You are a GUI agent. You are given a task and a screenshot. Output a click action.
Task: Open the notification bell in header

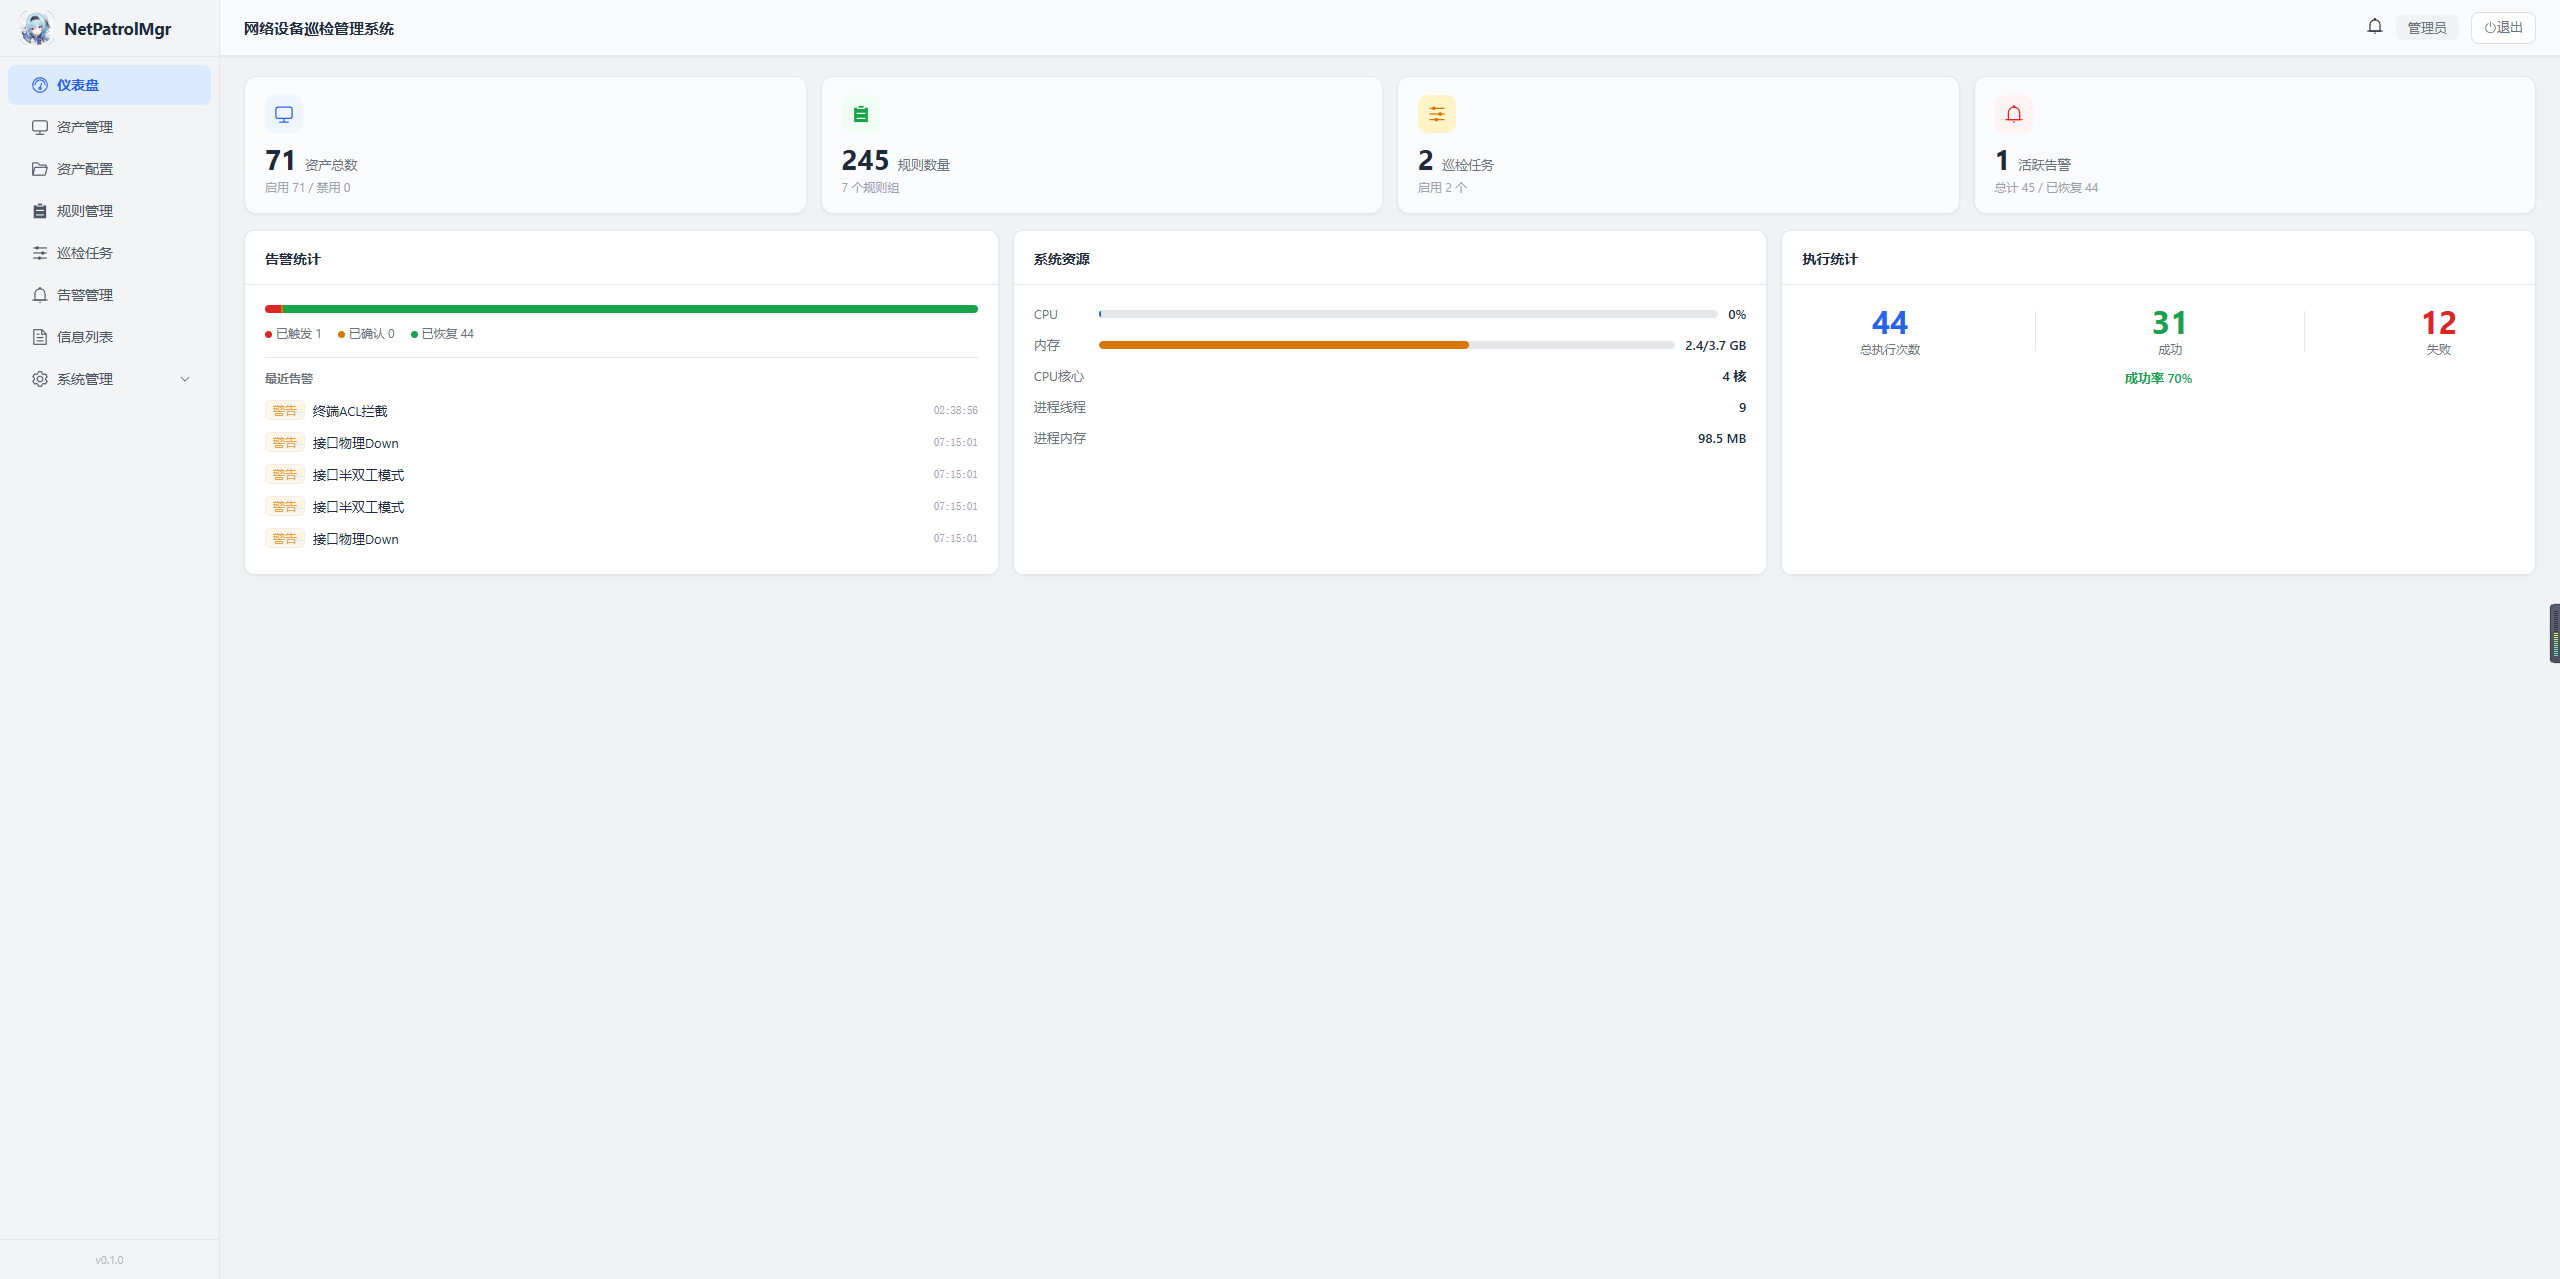(2374, 27)
